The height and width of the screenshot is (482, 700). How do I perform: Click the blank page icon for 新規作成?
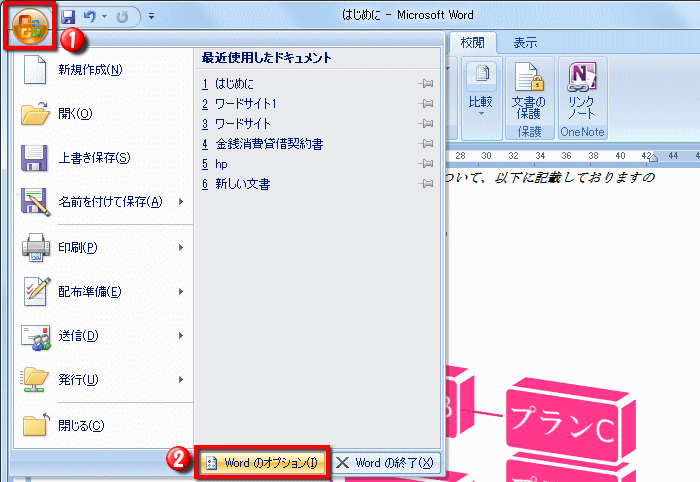(x=35, y=70)
